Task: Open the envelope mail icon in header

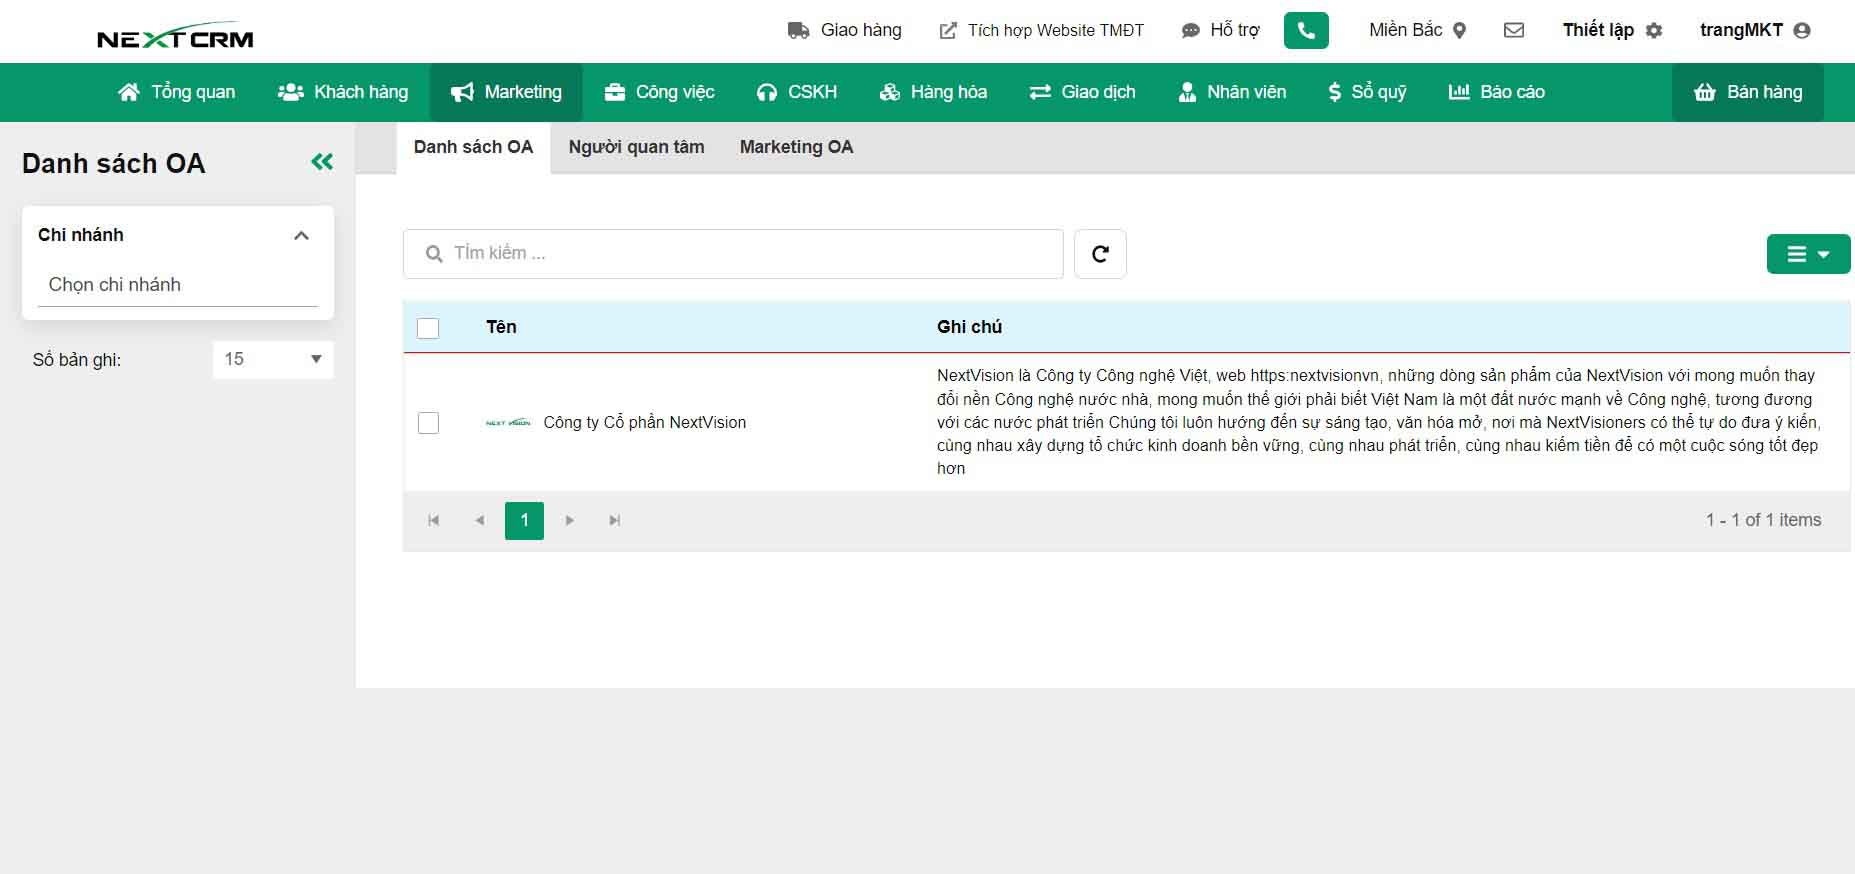Action: (x=1513, y=30)
